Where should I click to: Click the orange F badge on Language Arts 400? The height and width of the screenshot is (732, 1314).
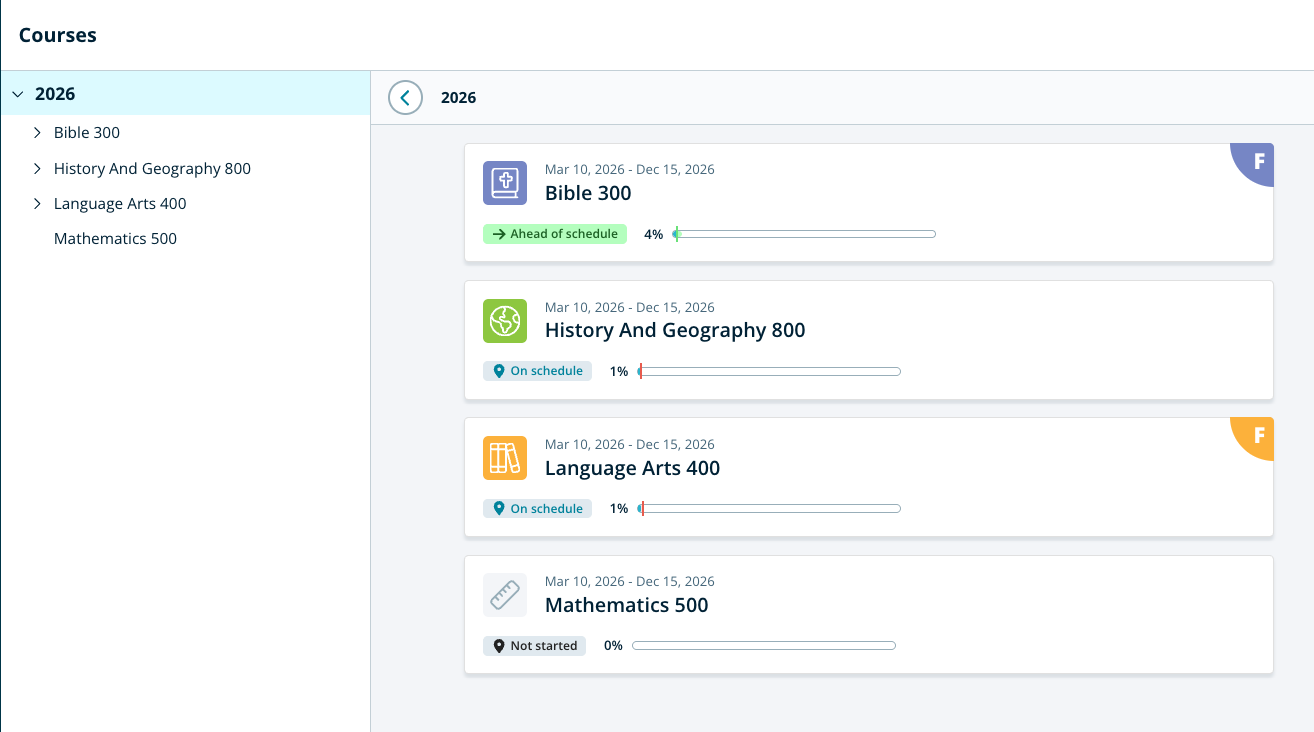[1257, 437]
